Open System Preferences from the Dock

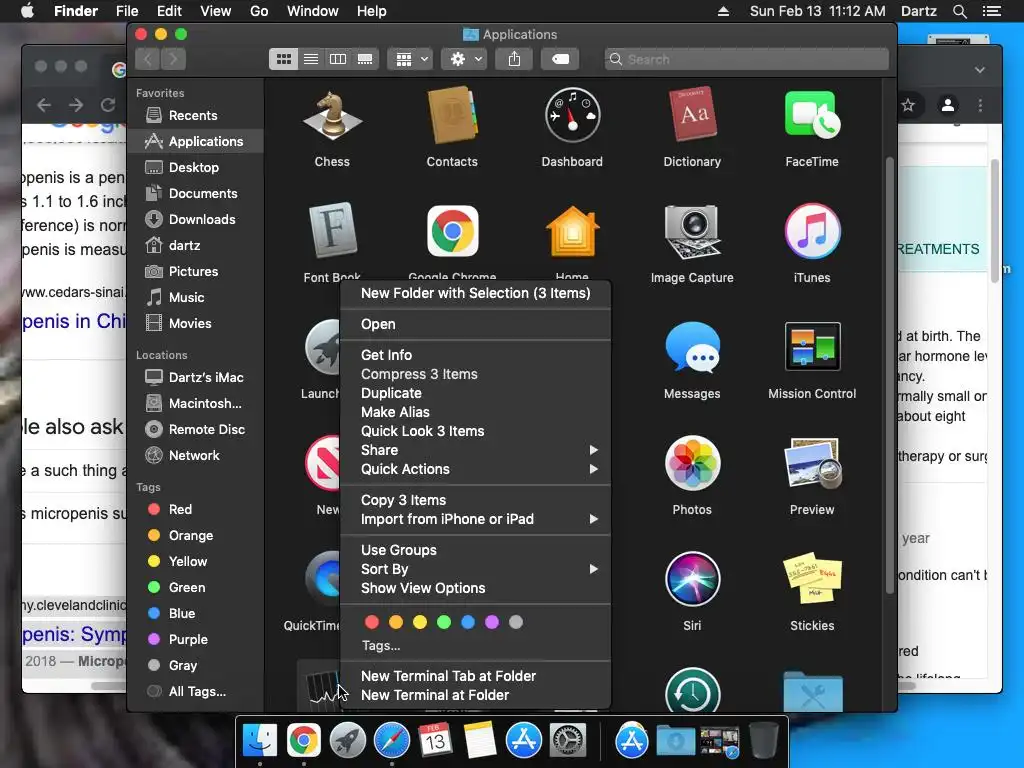point(568,741)
